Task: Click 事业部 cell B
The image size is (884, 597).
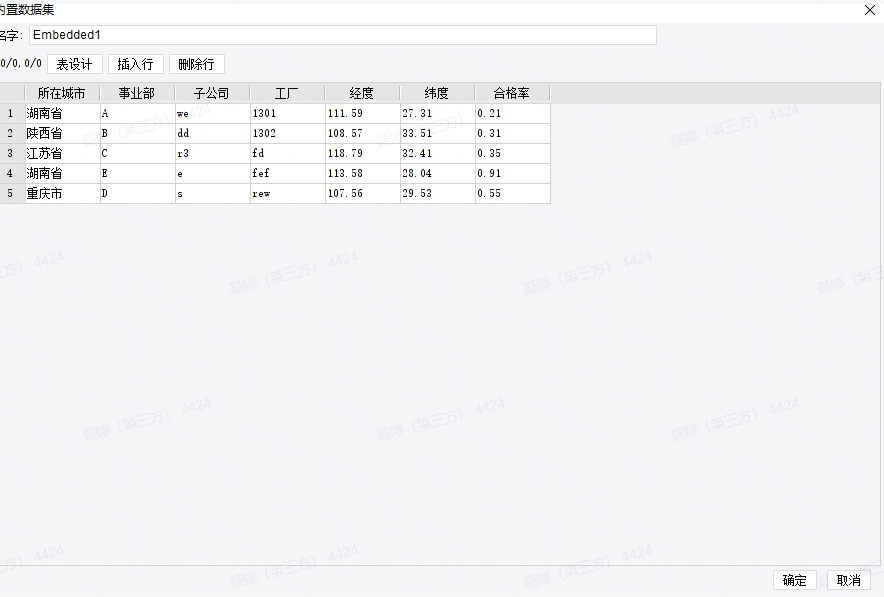Action: tap(138, 134)
